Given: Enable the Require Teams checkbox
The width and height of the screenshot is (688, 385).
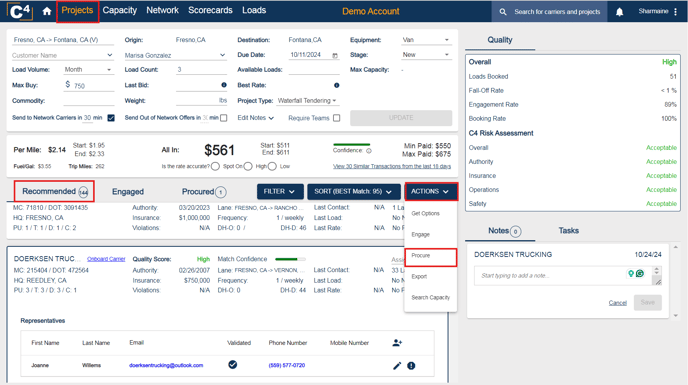Looking at the screenshot, I should pyautogui.click(x=337, y=118).
